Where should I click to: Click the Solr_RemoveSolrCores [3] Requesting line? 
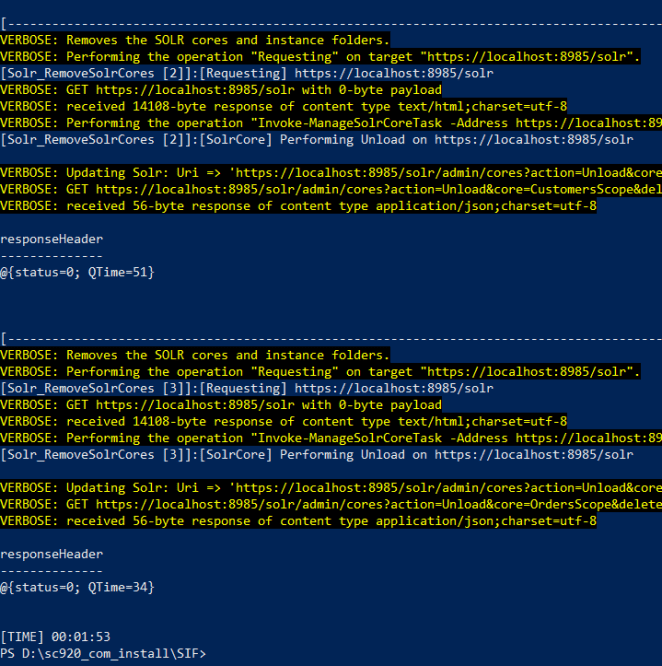point(246,388)
